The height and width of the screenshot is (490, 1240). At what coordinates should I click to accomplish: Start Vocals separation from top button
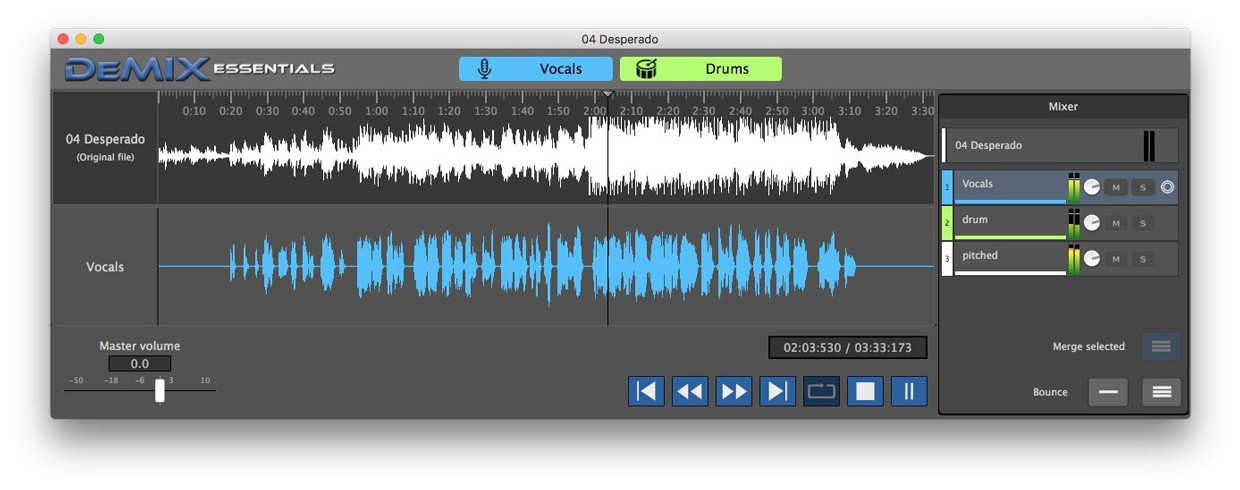pyautogui.click(x=536, y=69)
